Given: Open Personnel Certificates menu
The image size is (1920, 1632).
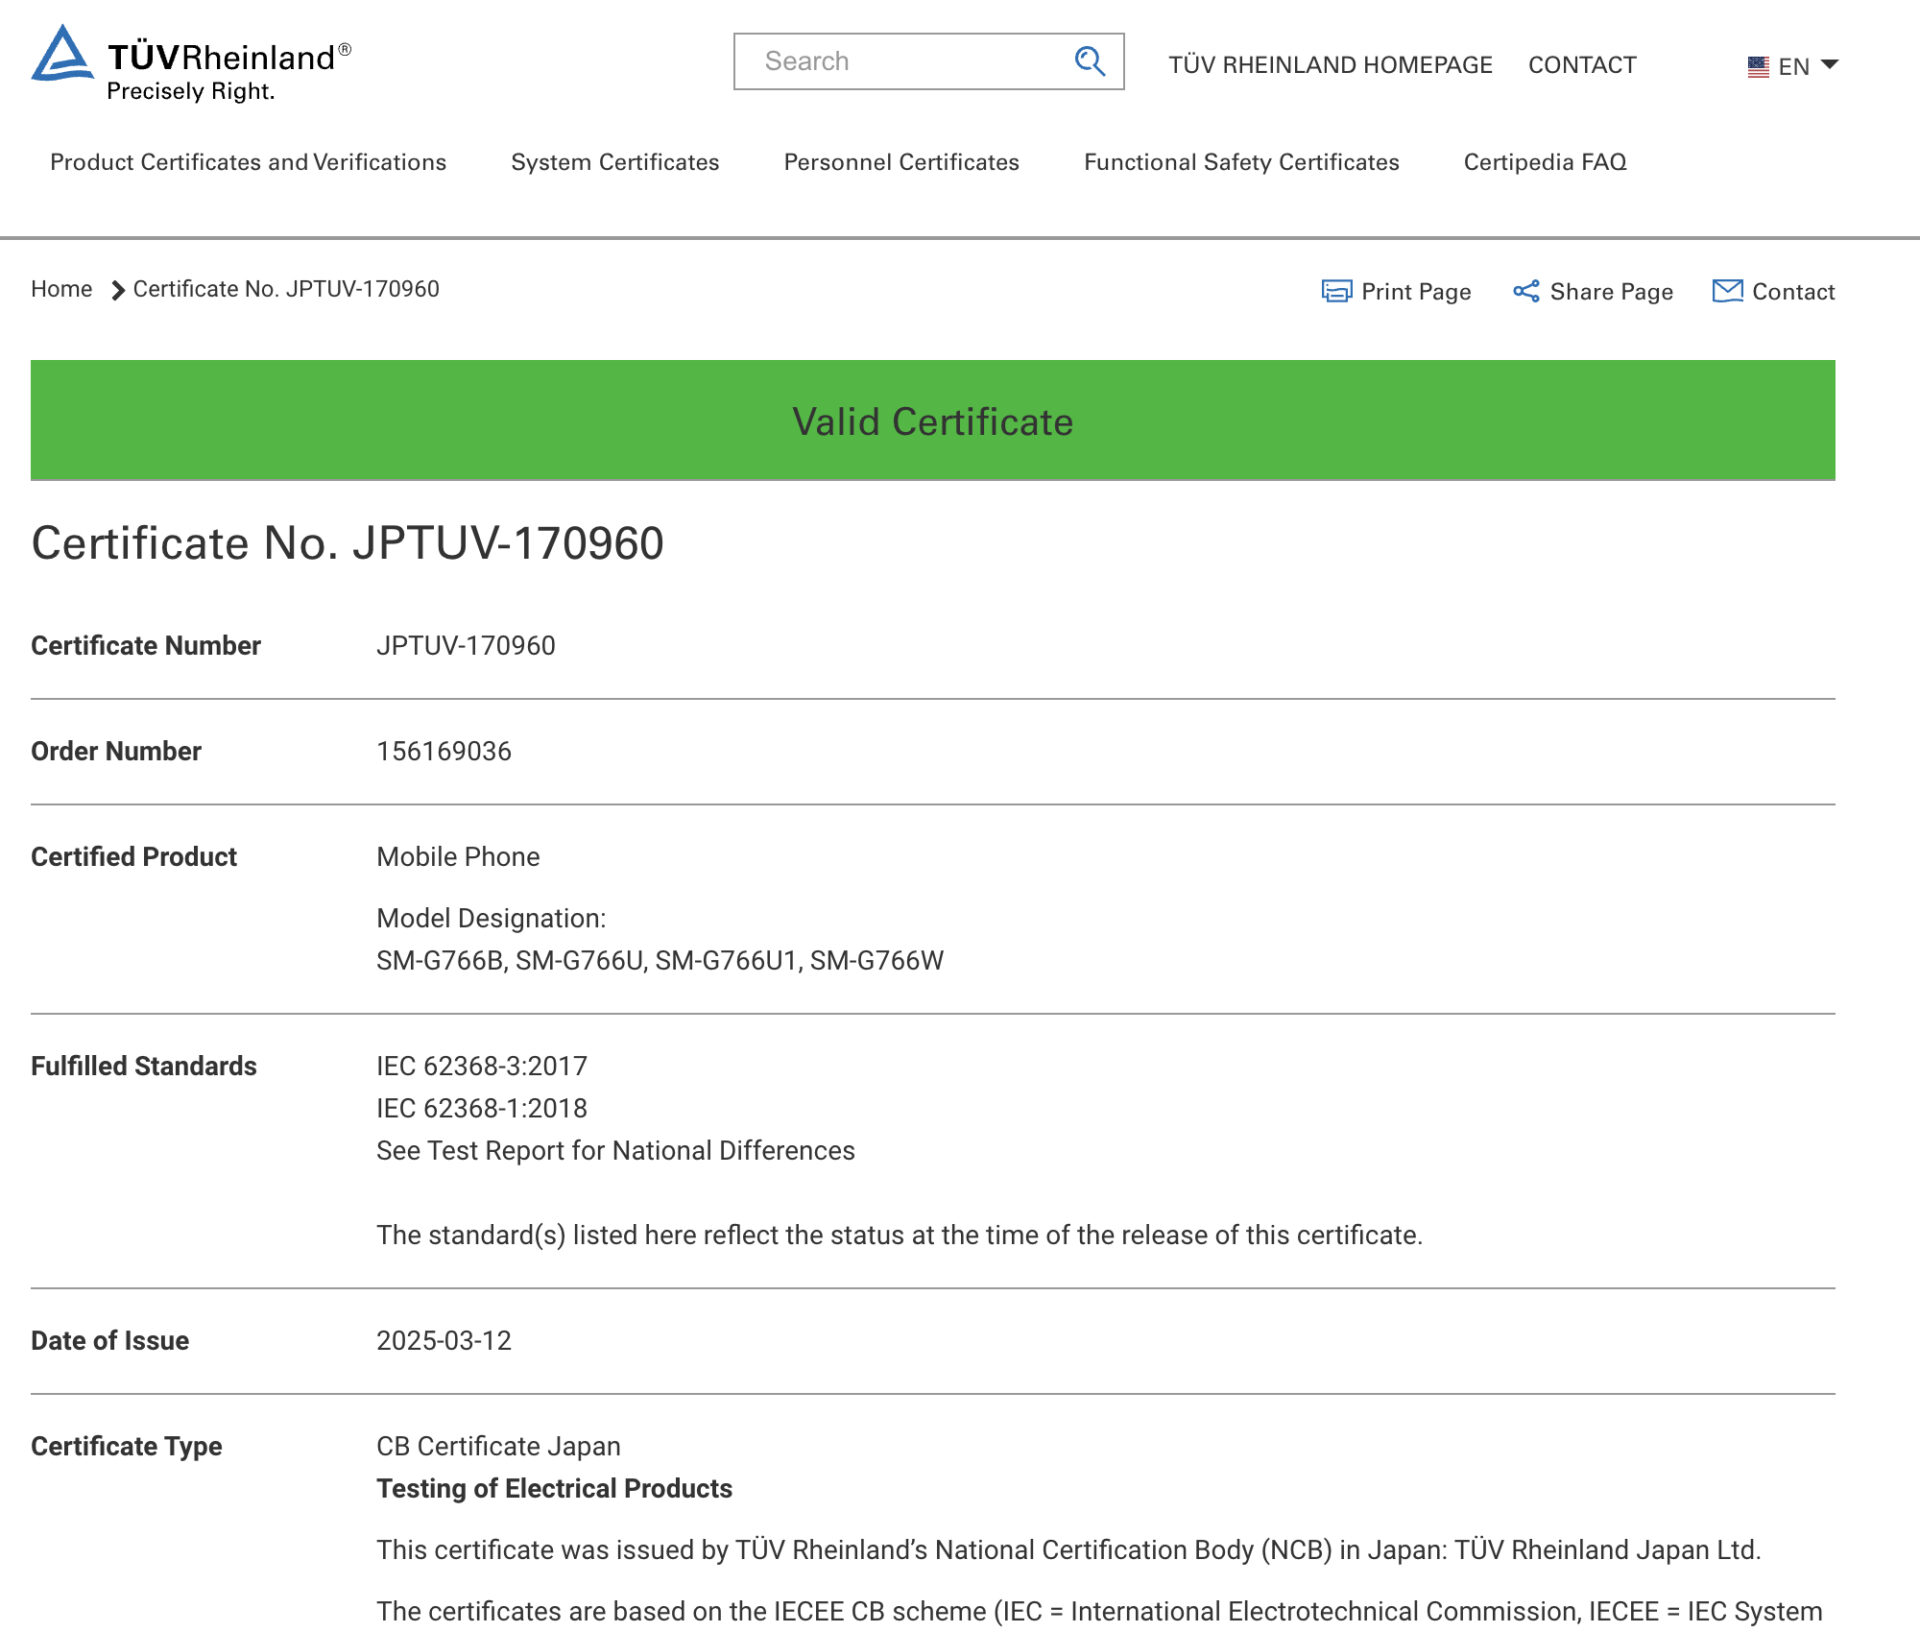Looking at the screenshot, I should point(901,162).
